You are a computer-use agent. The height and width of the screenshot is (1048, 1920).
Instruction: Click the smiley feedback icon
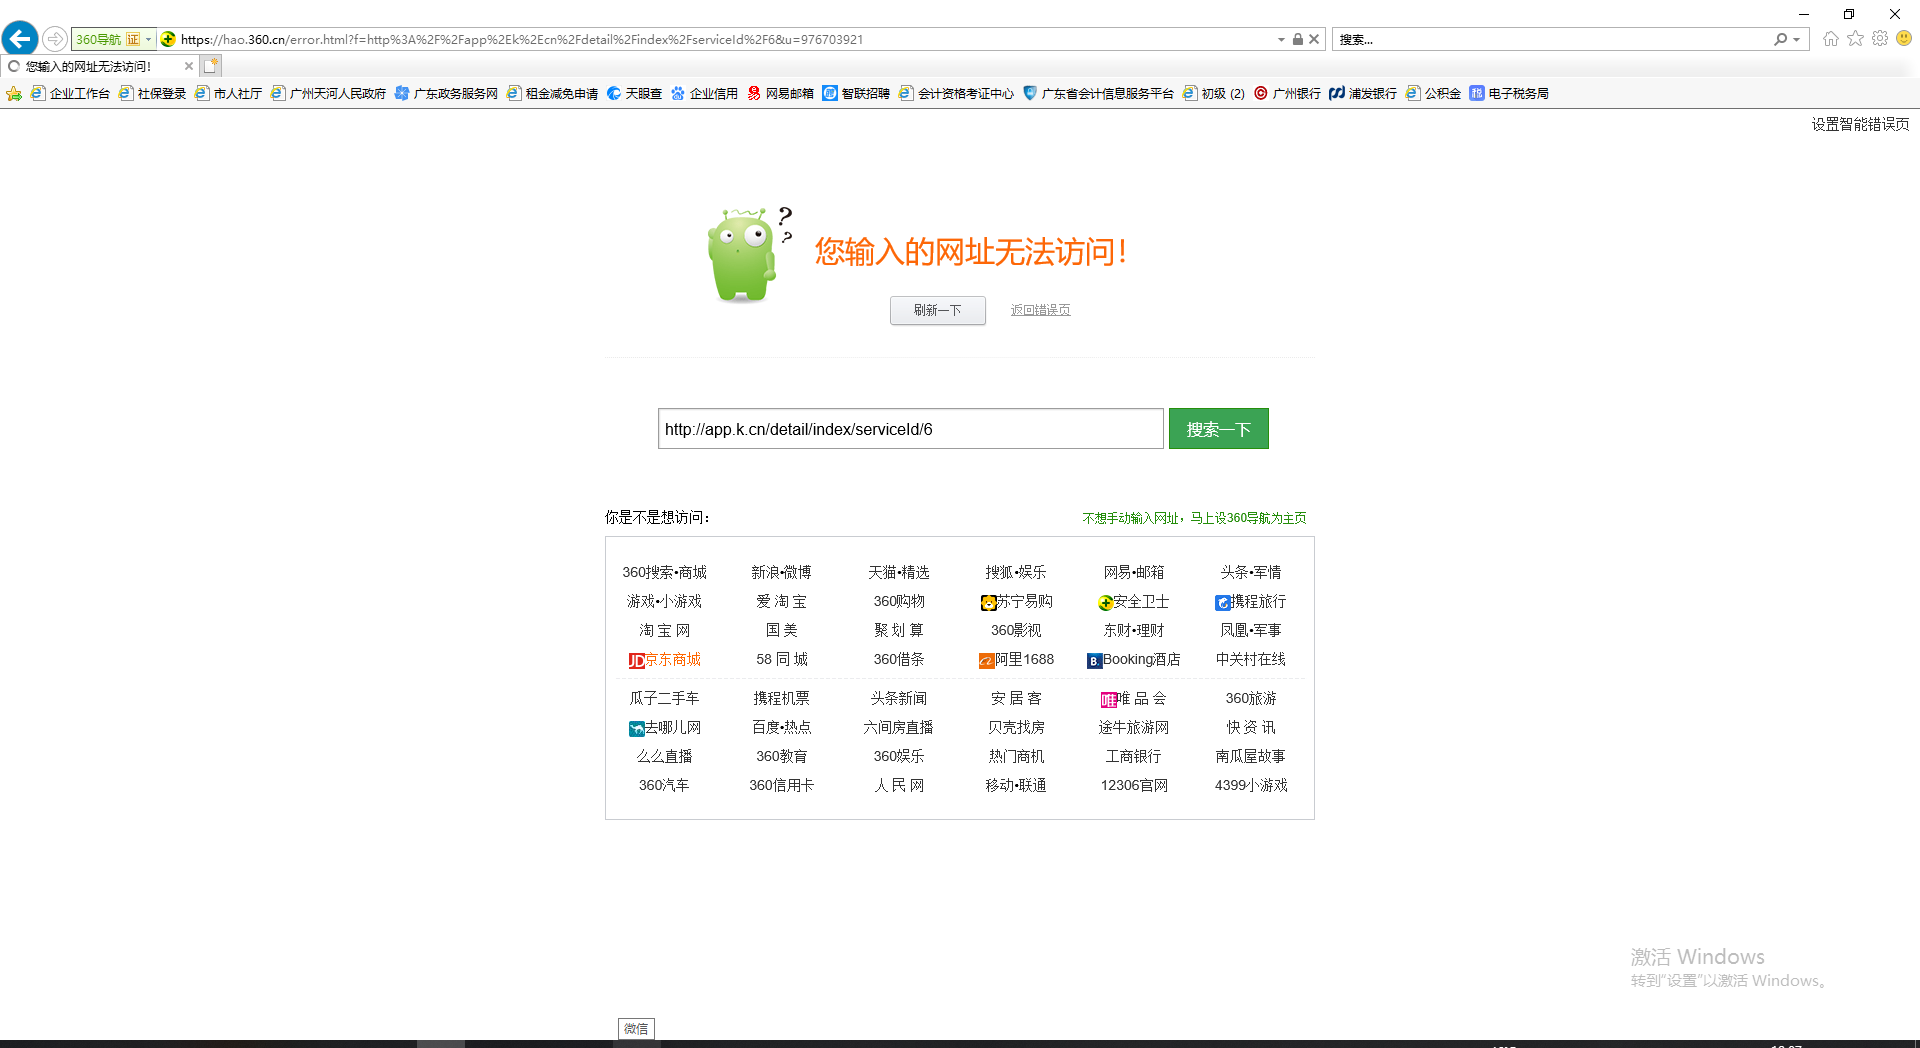(1904, 39)
